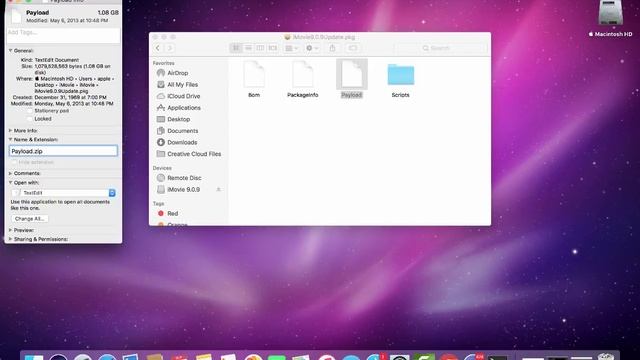The width and height of the screenshot is (640, 360).
Task: Switch Finder to icon view
Action: click(x=236, y=48)
